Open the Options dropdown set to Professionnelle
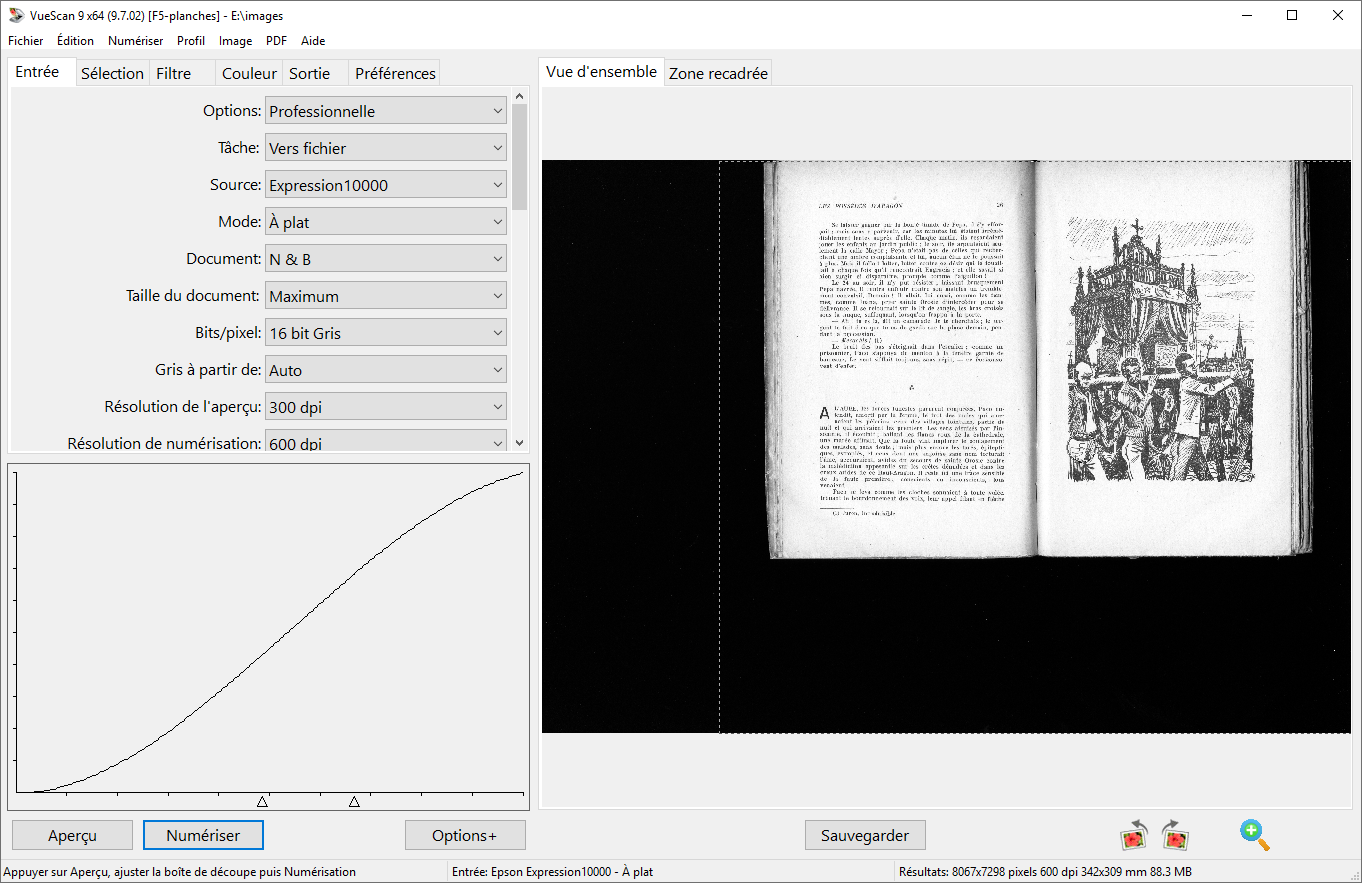This screenshot has height=883, width=1362. click(x=386, y=111)
